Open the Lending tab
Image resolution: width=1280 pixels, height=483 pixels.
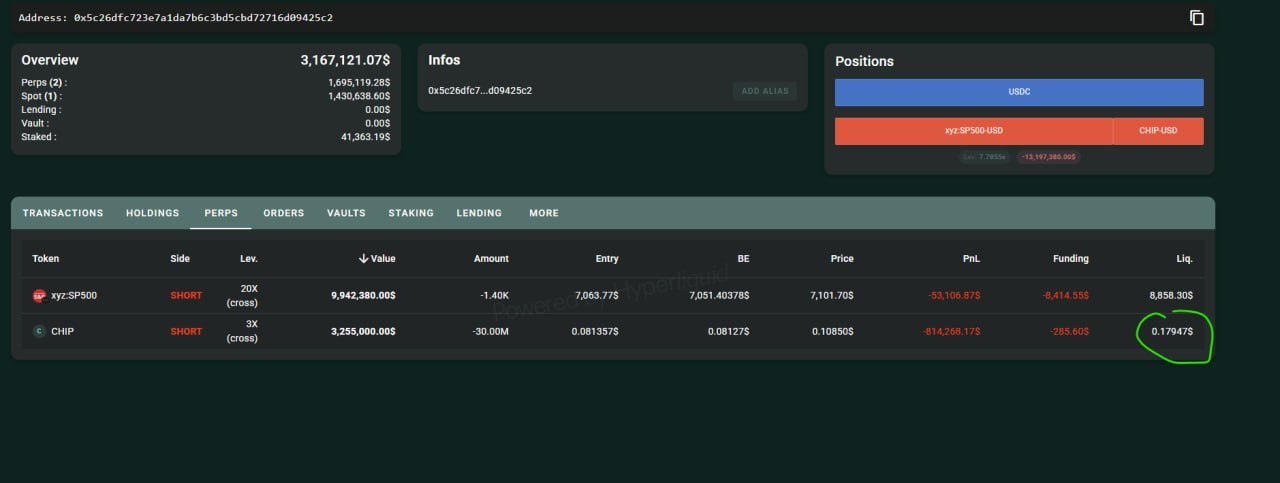coord(479,213)
